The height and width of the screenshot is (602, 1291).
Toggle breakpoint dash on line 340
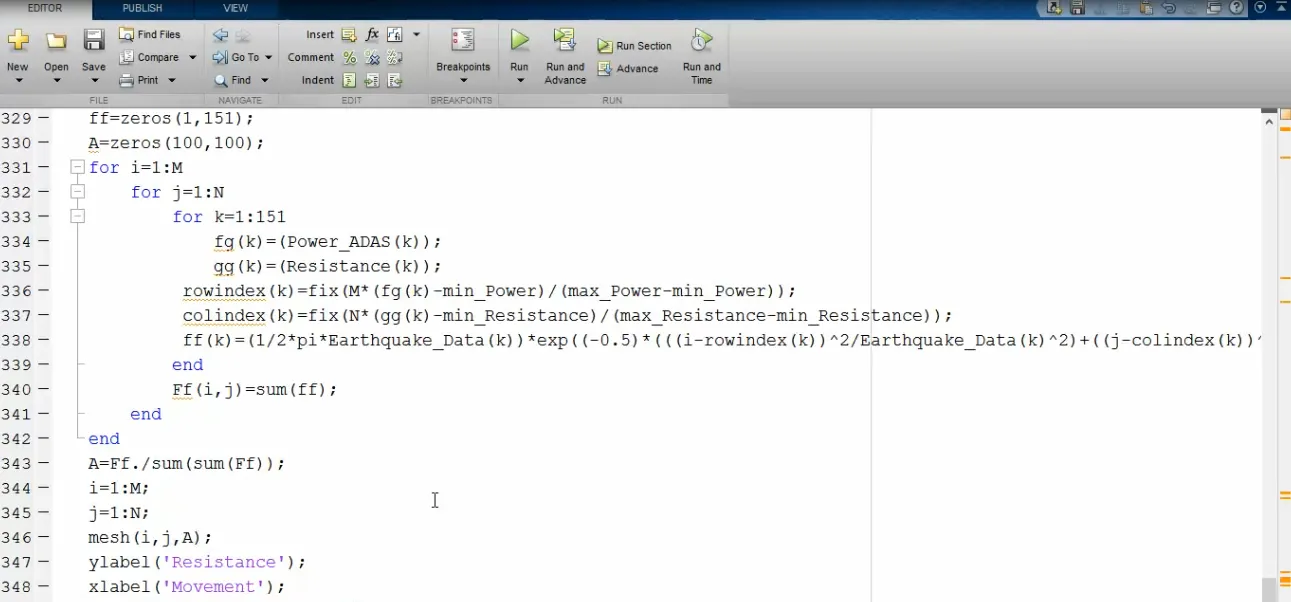point(43,390)
